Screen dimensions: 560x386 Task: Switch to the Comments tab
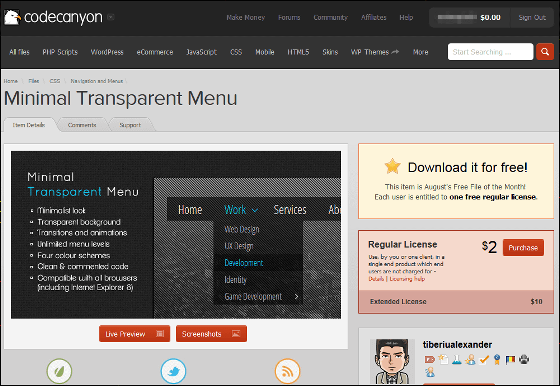(x=82, y=125)
